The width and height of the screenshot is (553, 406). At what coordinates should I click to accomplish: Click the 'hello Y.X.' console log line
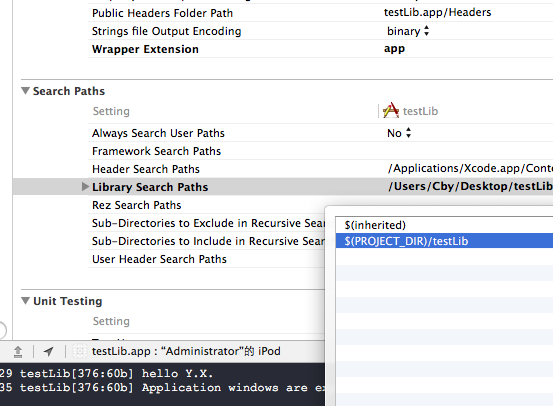(177, 374)
